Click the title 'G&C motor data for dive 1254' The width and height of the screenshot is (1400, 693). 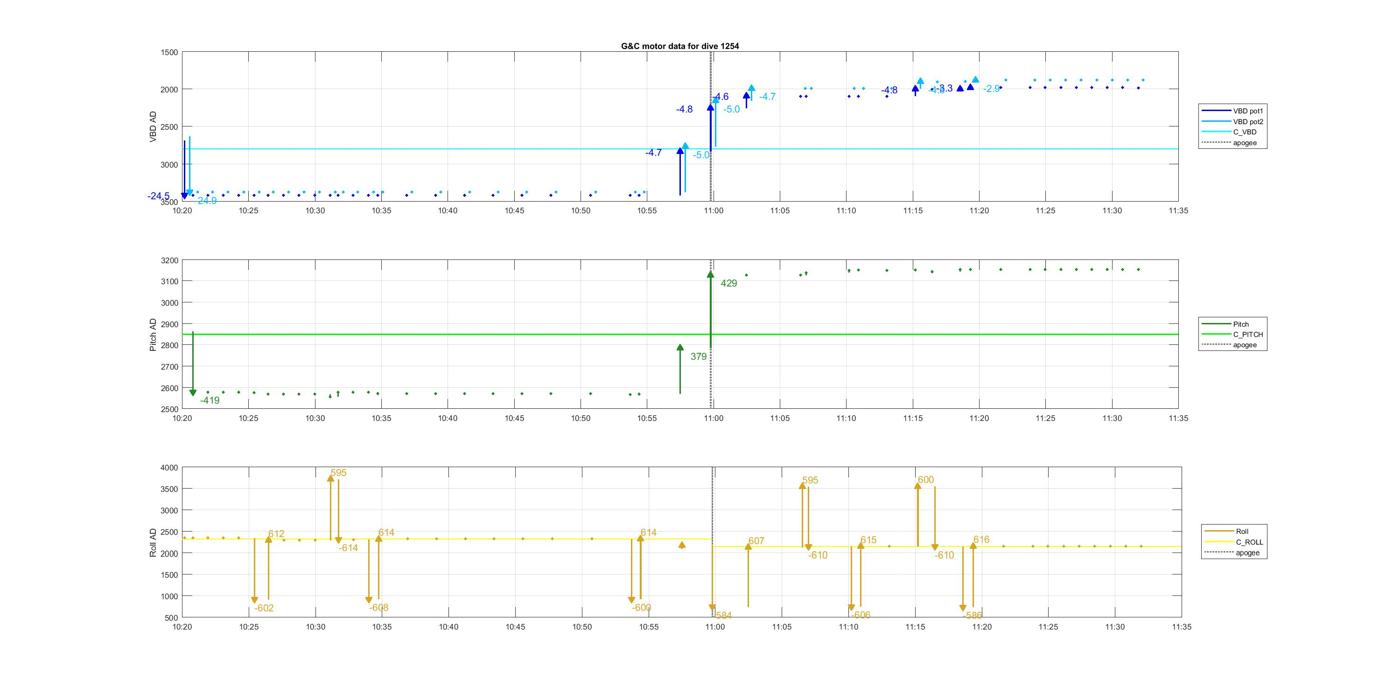[680, 46]
